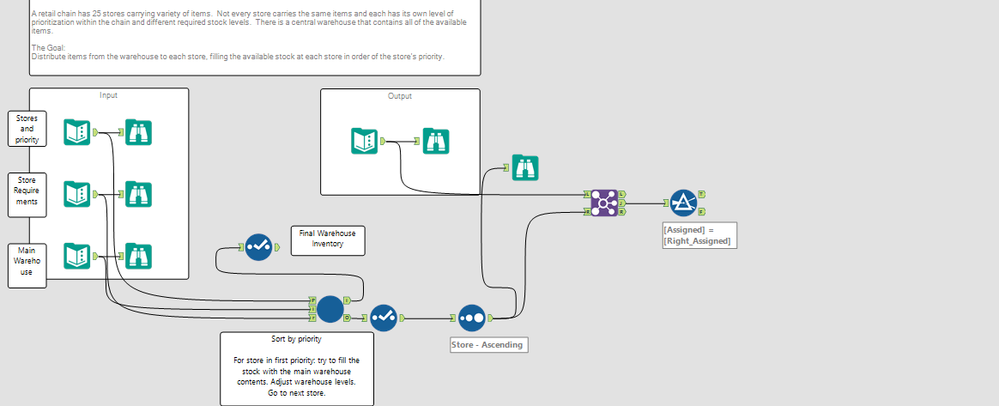The height and width of the screenshot is (406, 999).
Task: Click the input anchor of the Test tool
Action: point(666,203)
